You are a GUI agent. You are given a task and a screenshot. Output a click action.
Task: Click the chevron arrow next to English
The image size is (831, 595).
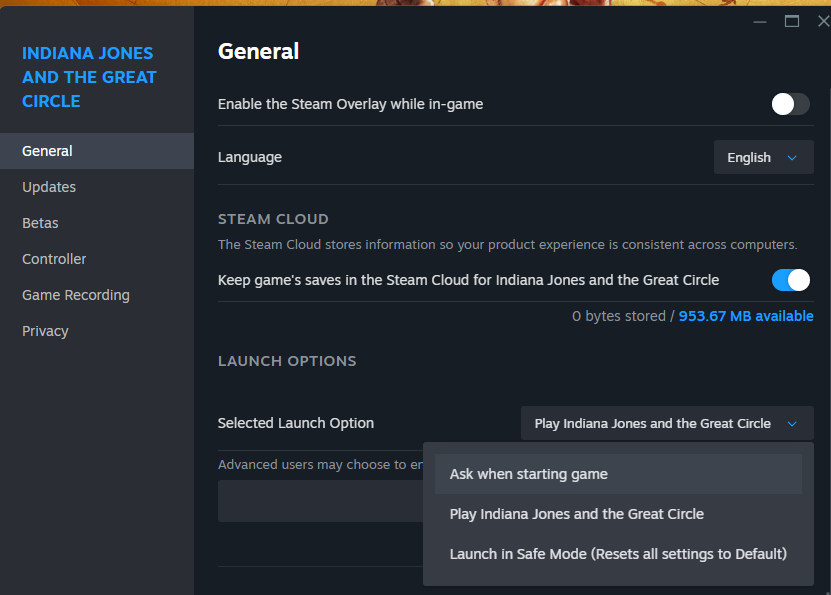[x=793, y=158]
